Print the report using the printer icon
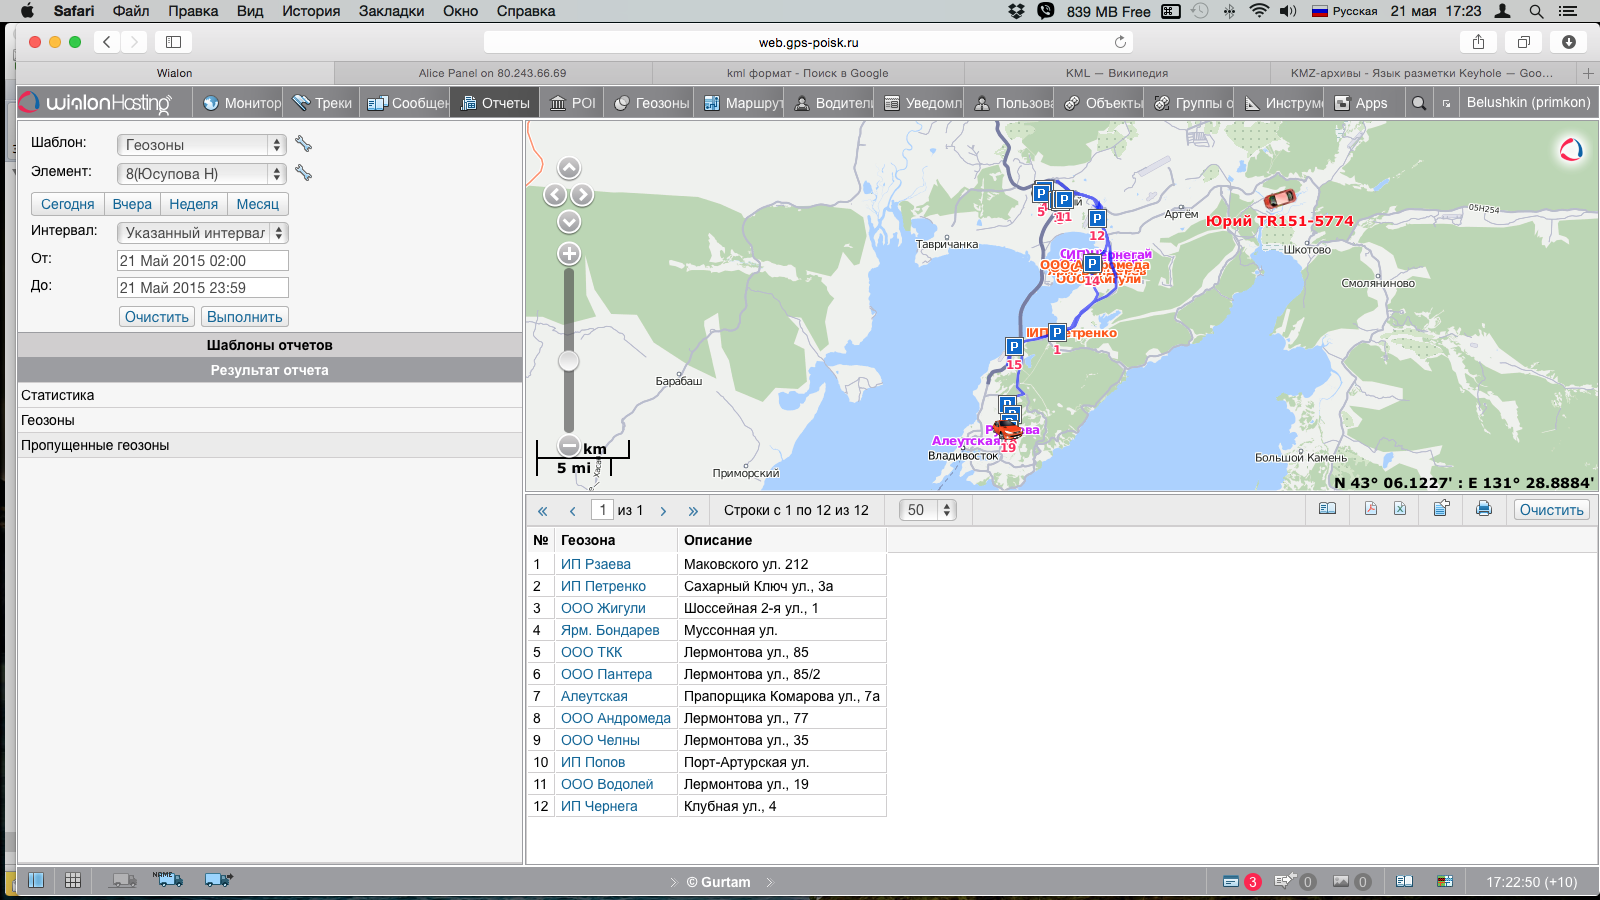 1483,509
